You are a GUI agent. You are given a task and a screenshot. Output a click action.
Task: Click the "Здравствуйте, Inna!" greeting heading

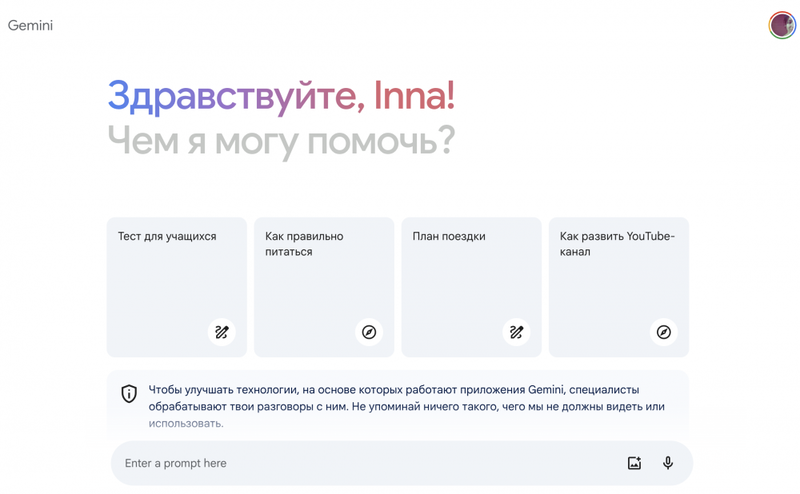tap(281, 96)
